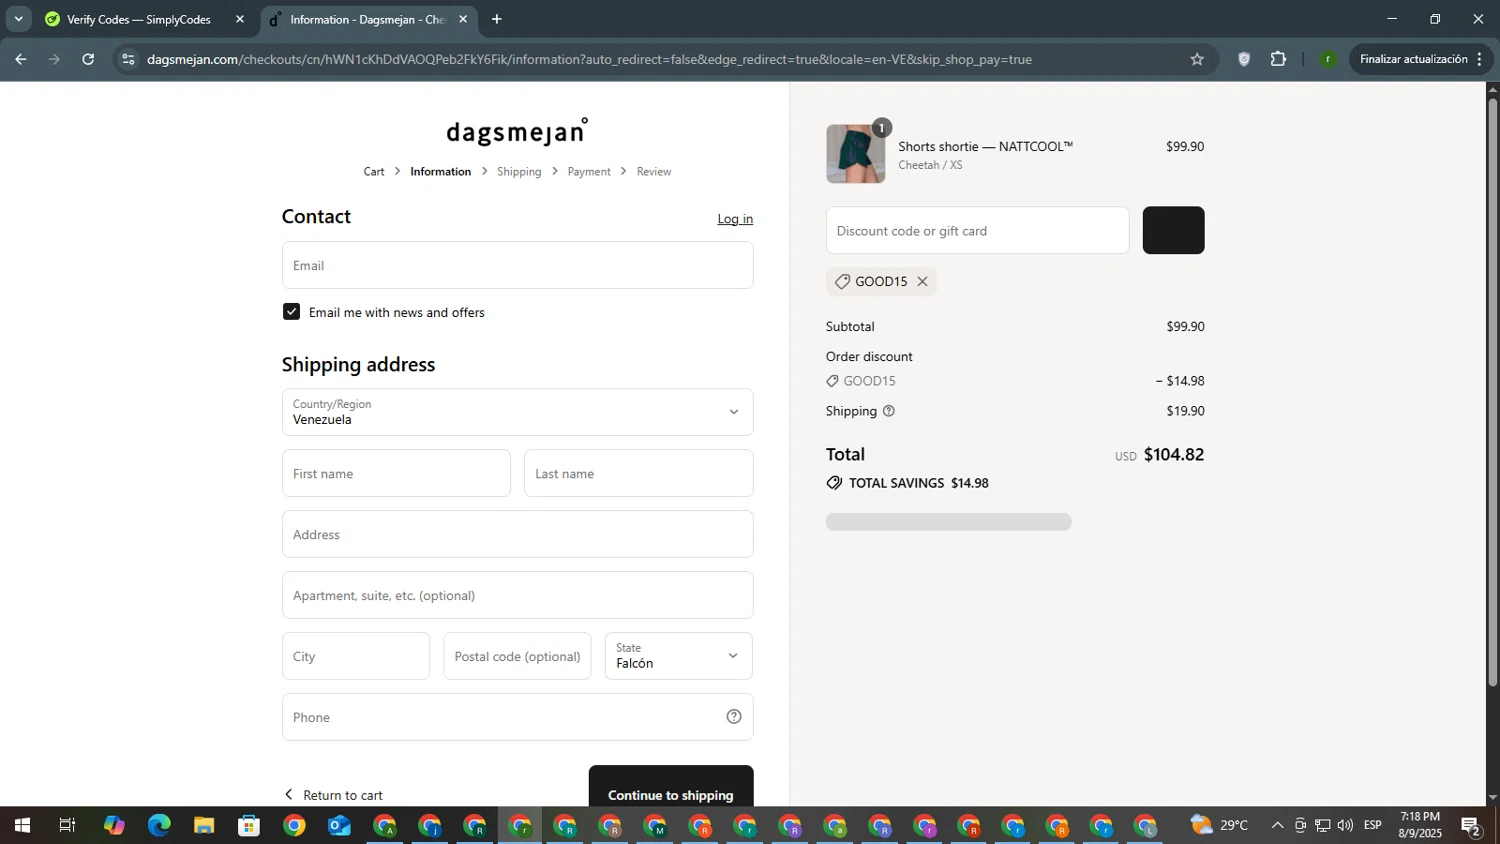Open the network icon in system tray
This screenshot has width=1500, height=844.
[x=1322, y=826]
